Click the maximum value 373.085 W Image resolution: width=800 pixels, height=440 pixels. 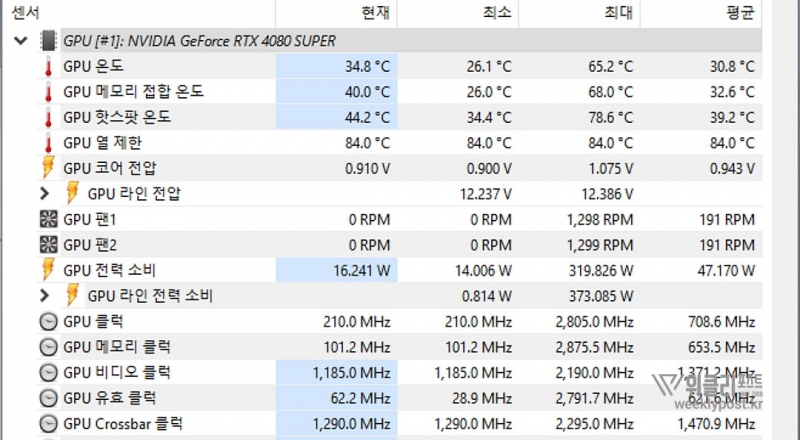click(x=601, y=296)
